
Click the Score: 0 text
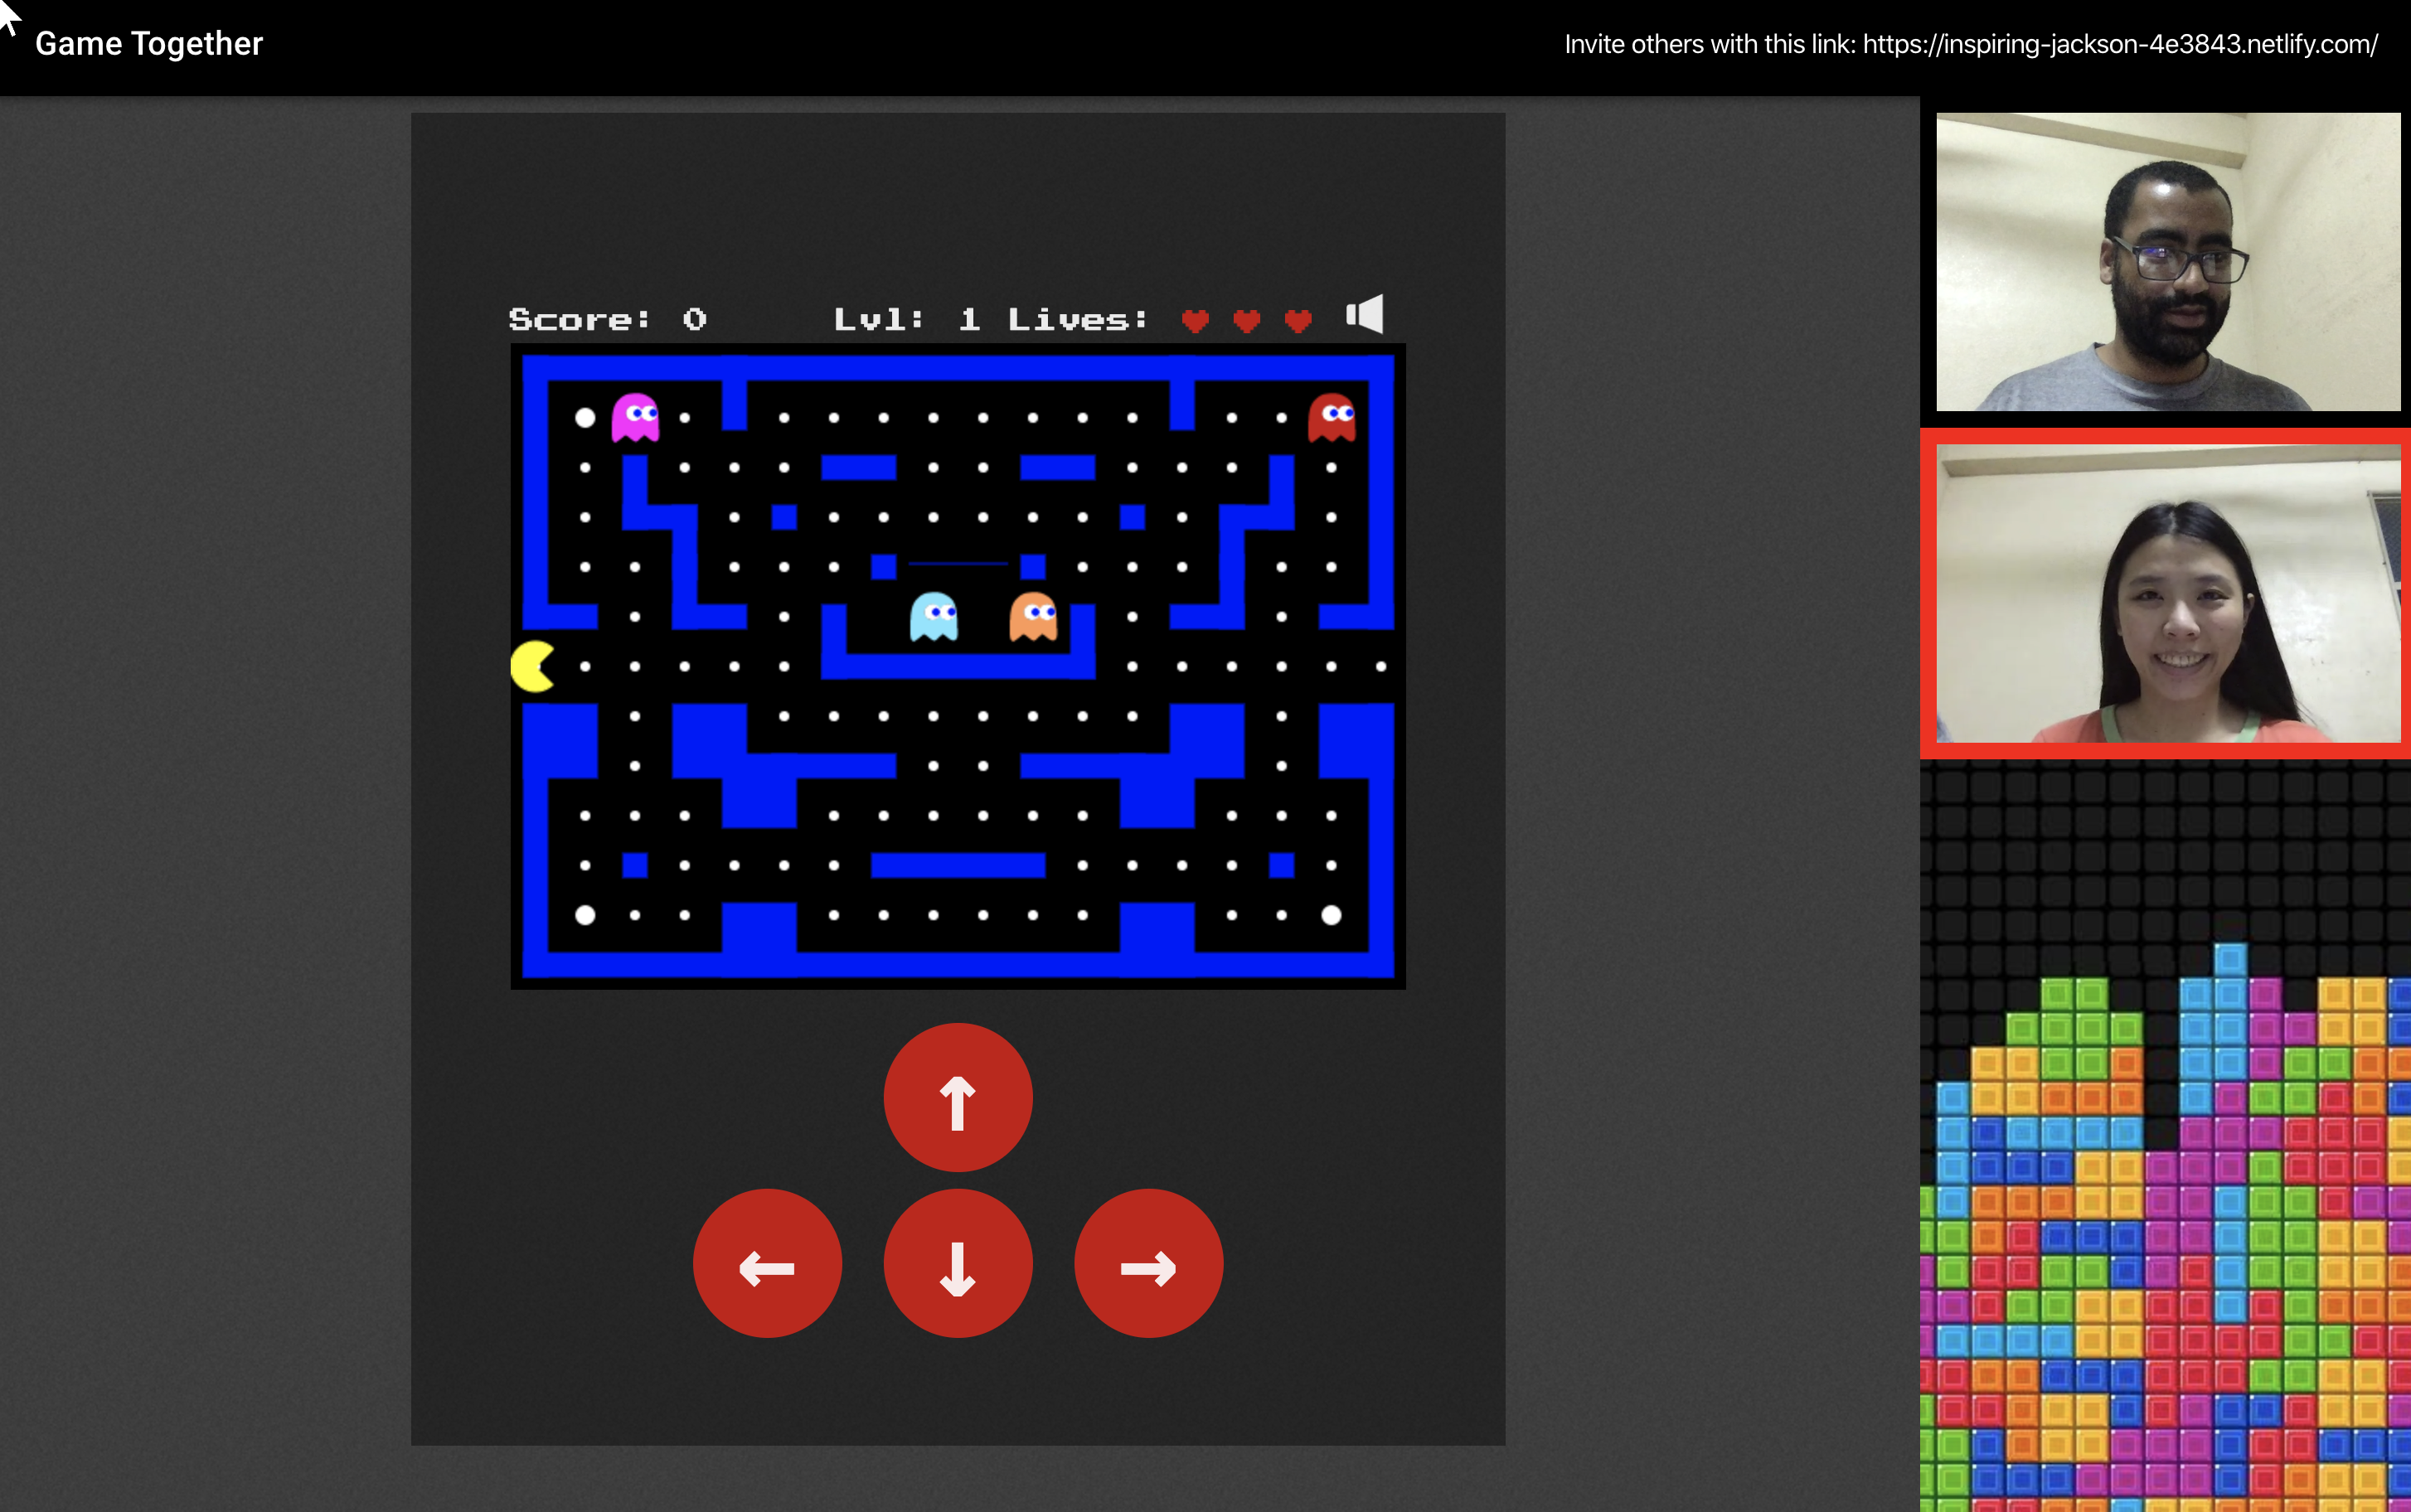[608, 319]
